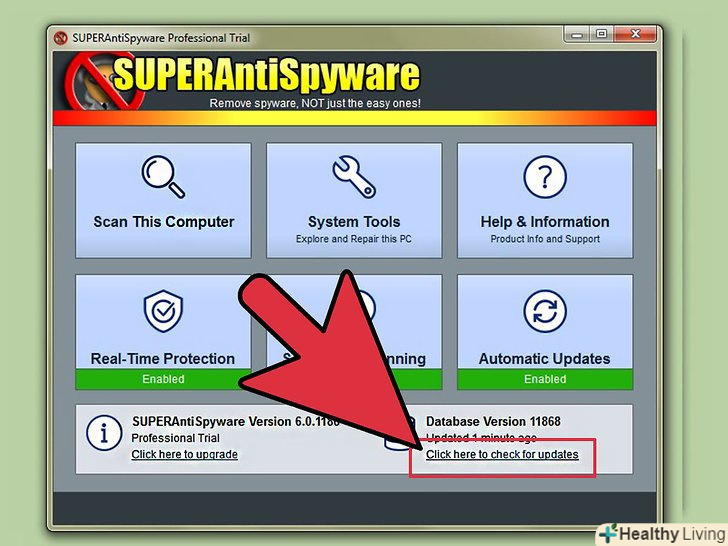The height and width of the screenshot is (546, 728).
Task: Maximize the SUPERAntiSpyware window
Action: coord(601,35)
